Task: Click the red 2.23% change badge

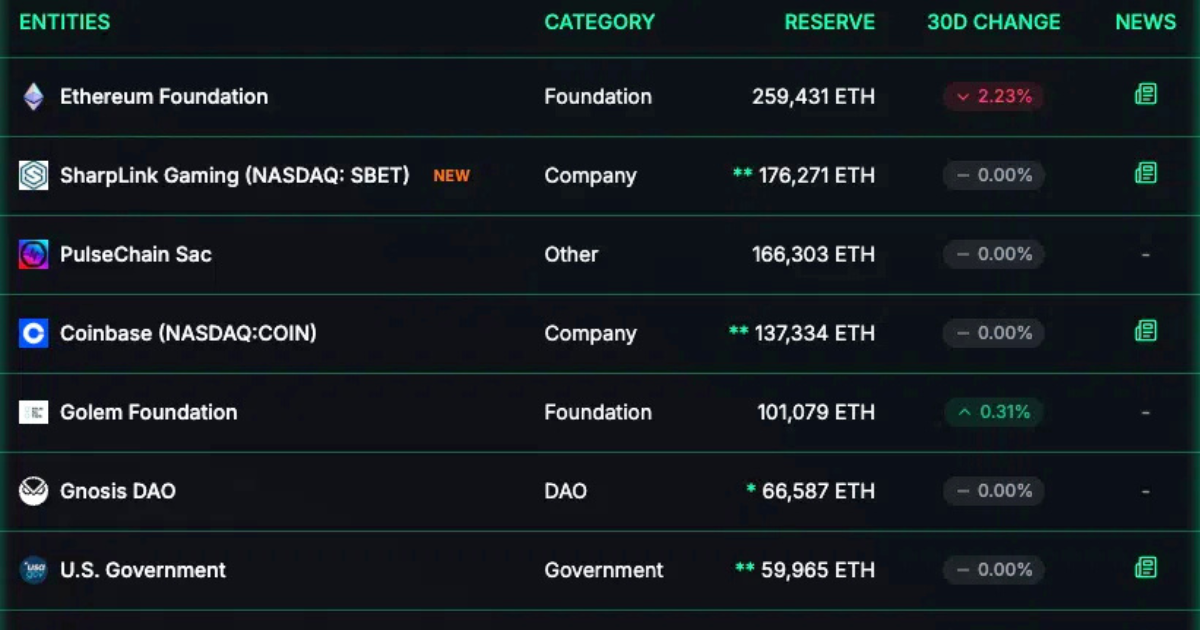Action: point(993,96)
